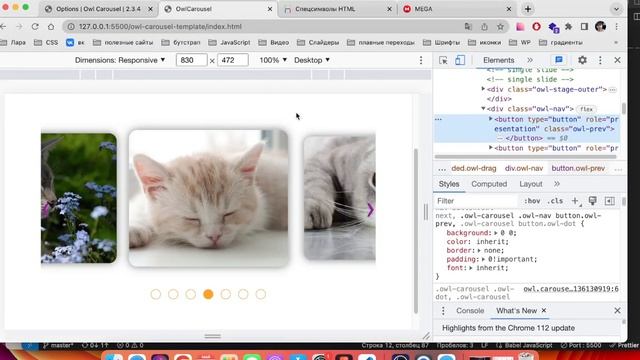Toggle :hov element state panel
This screenshot has height=360, width=640.
coord(532,201)
